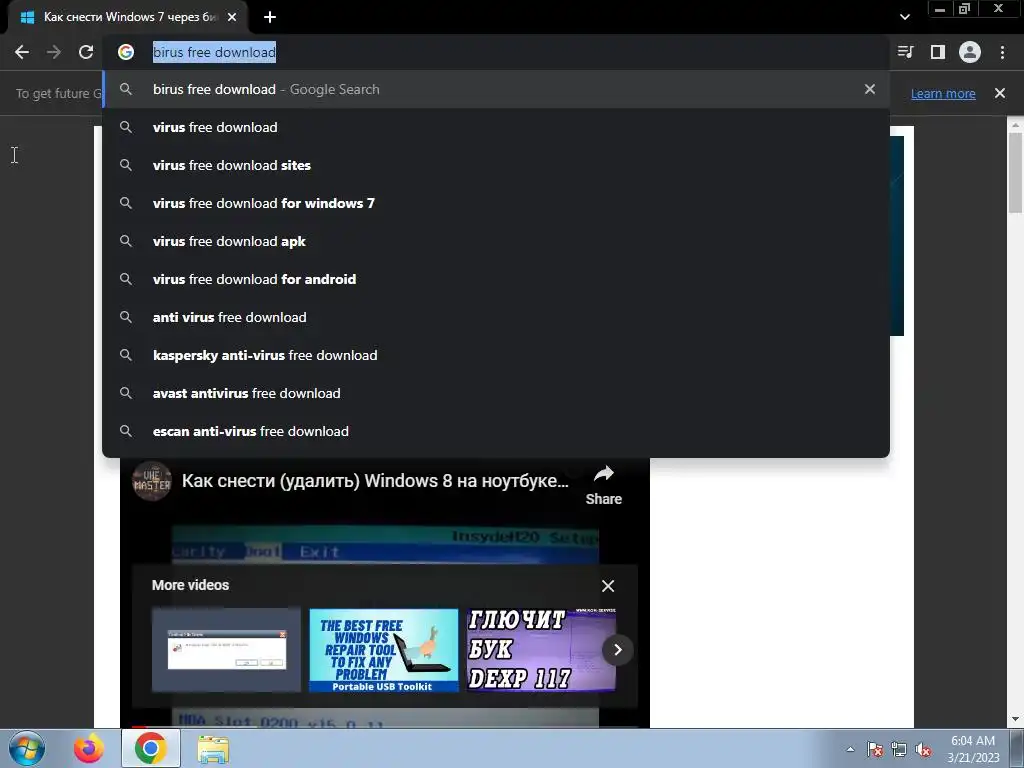Click the Google icon in the address bar
1024x768 pixels.
point(126,52)
